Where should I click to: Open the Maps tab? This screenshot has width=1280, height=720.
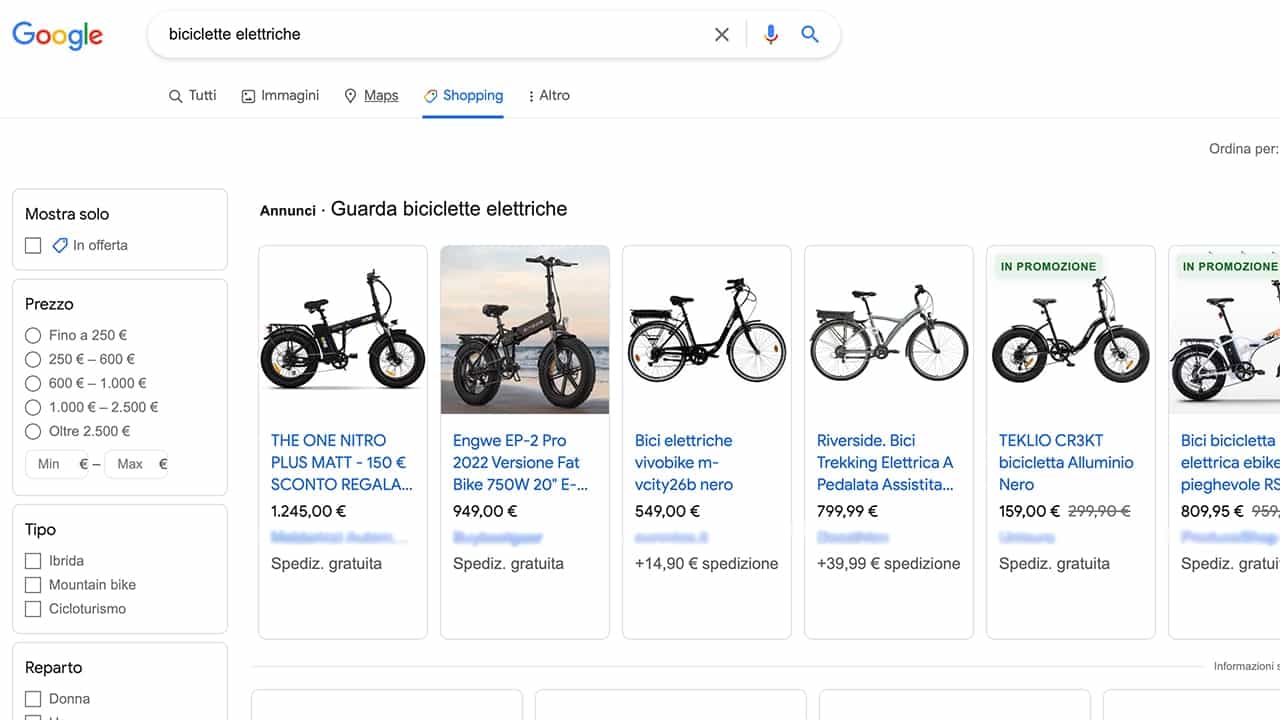[371, 95]
